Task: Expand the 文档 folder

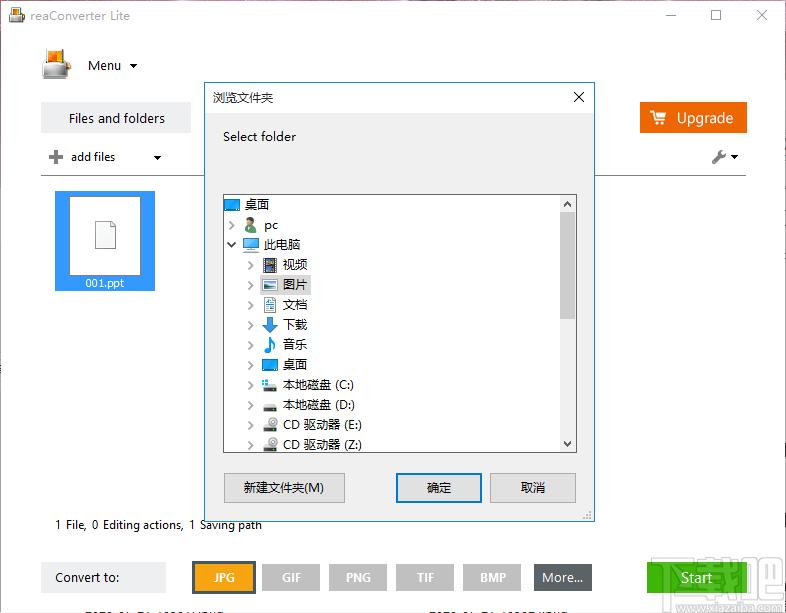Action: coord(250,305)
